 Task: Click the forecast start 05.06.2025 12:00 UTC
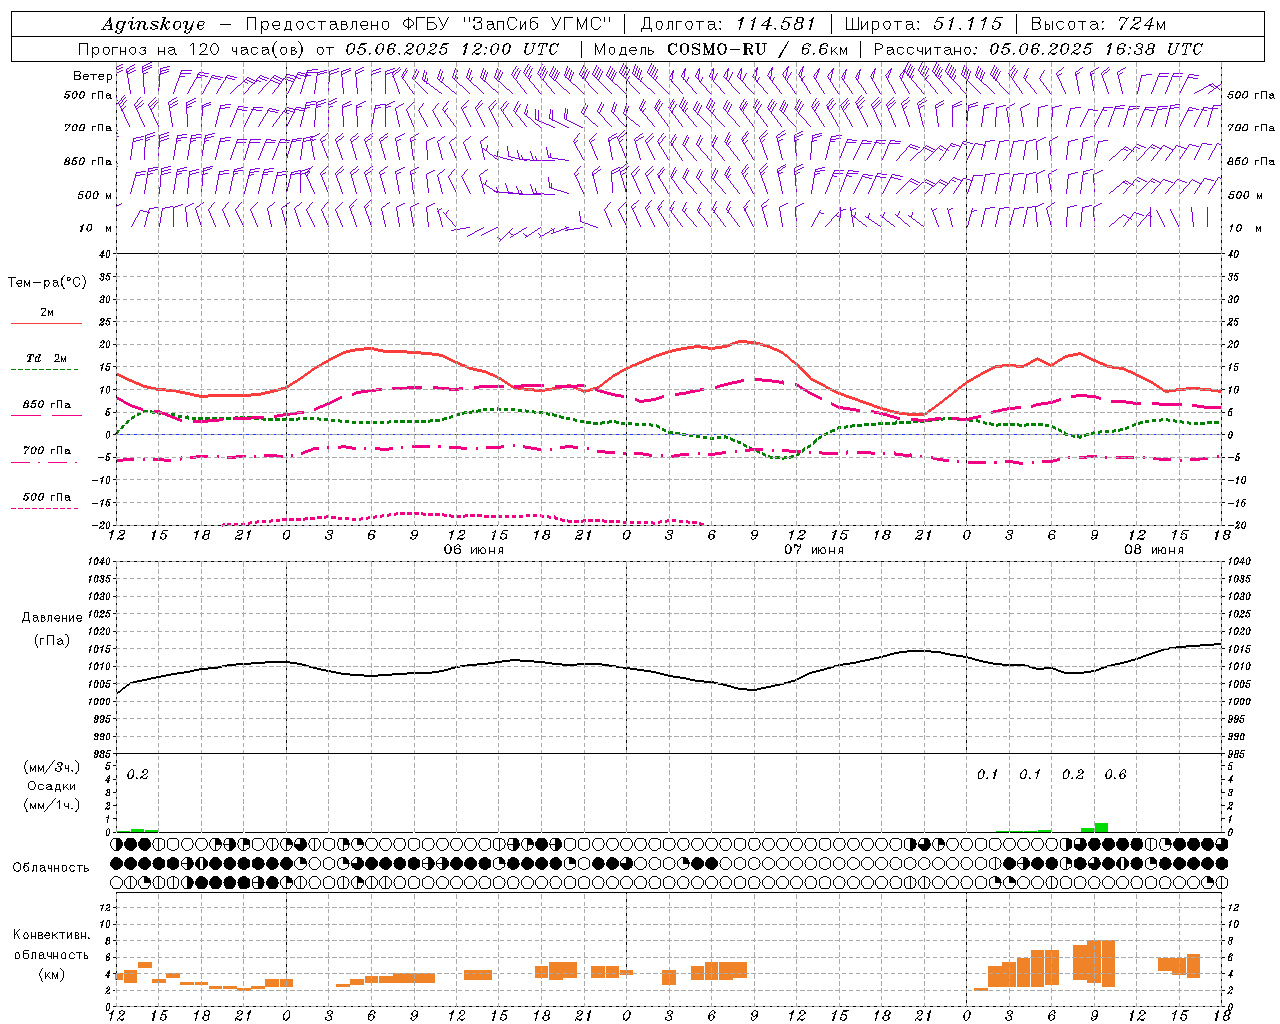452,49
